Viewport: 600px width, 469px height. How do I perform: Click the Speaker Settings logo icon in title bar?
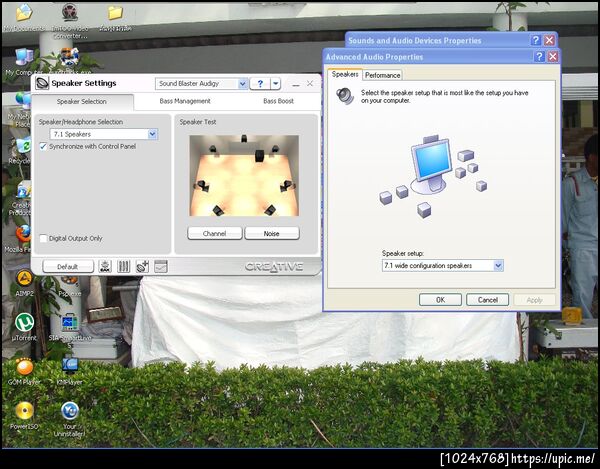coord(42,83)
